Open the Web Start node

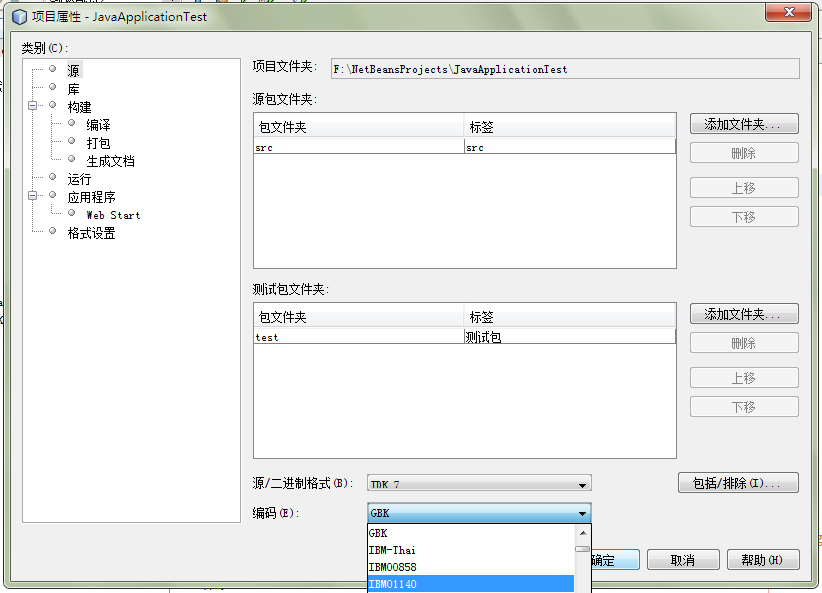[113, 215]
